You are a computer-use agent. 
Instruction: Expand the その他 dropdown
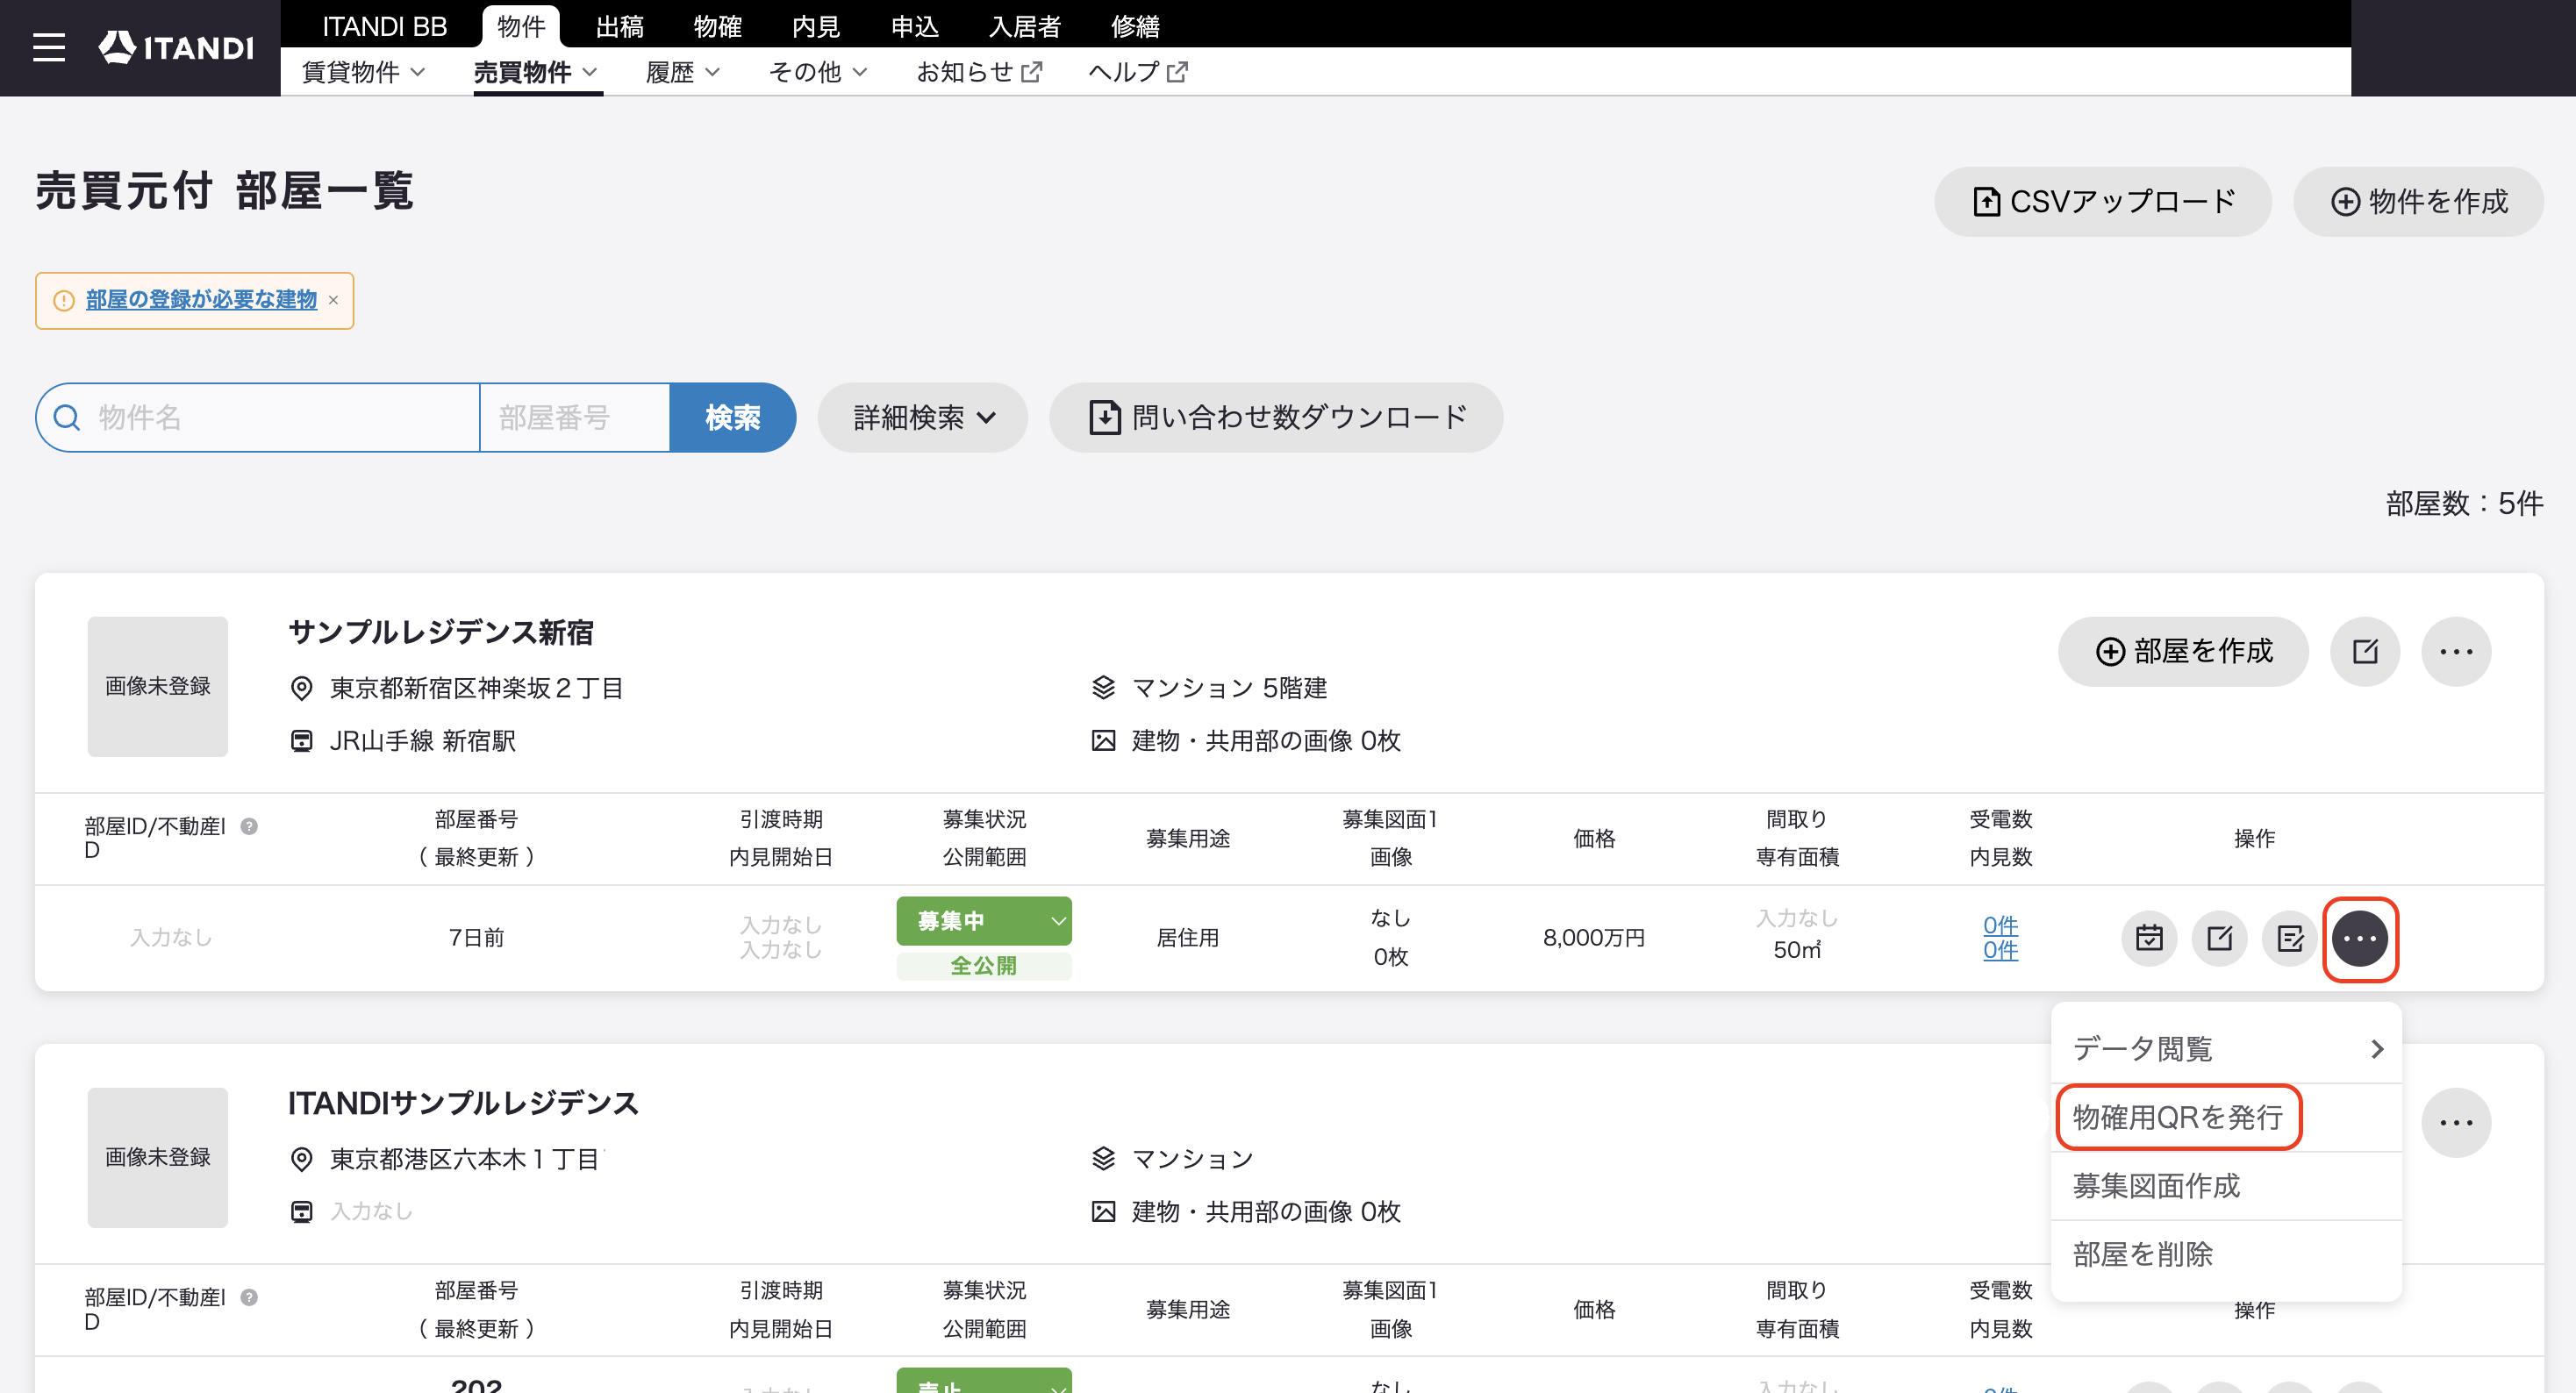817,72
